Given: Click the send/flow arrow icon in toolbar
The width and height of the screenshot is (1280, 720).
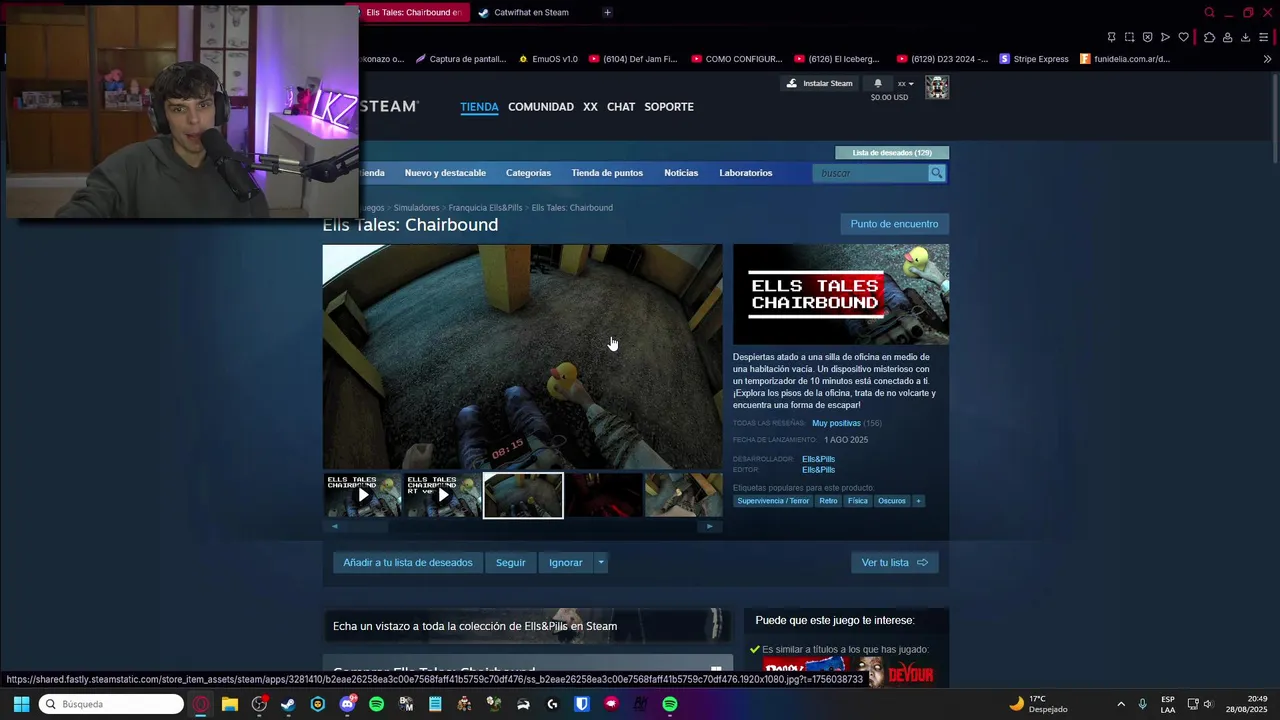Looking at the screenshot, I should pos(1165,37).
